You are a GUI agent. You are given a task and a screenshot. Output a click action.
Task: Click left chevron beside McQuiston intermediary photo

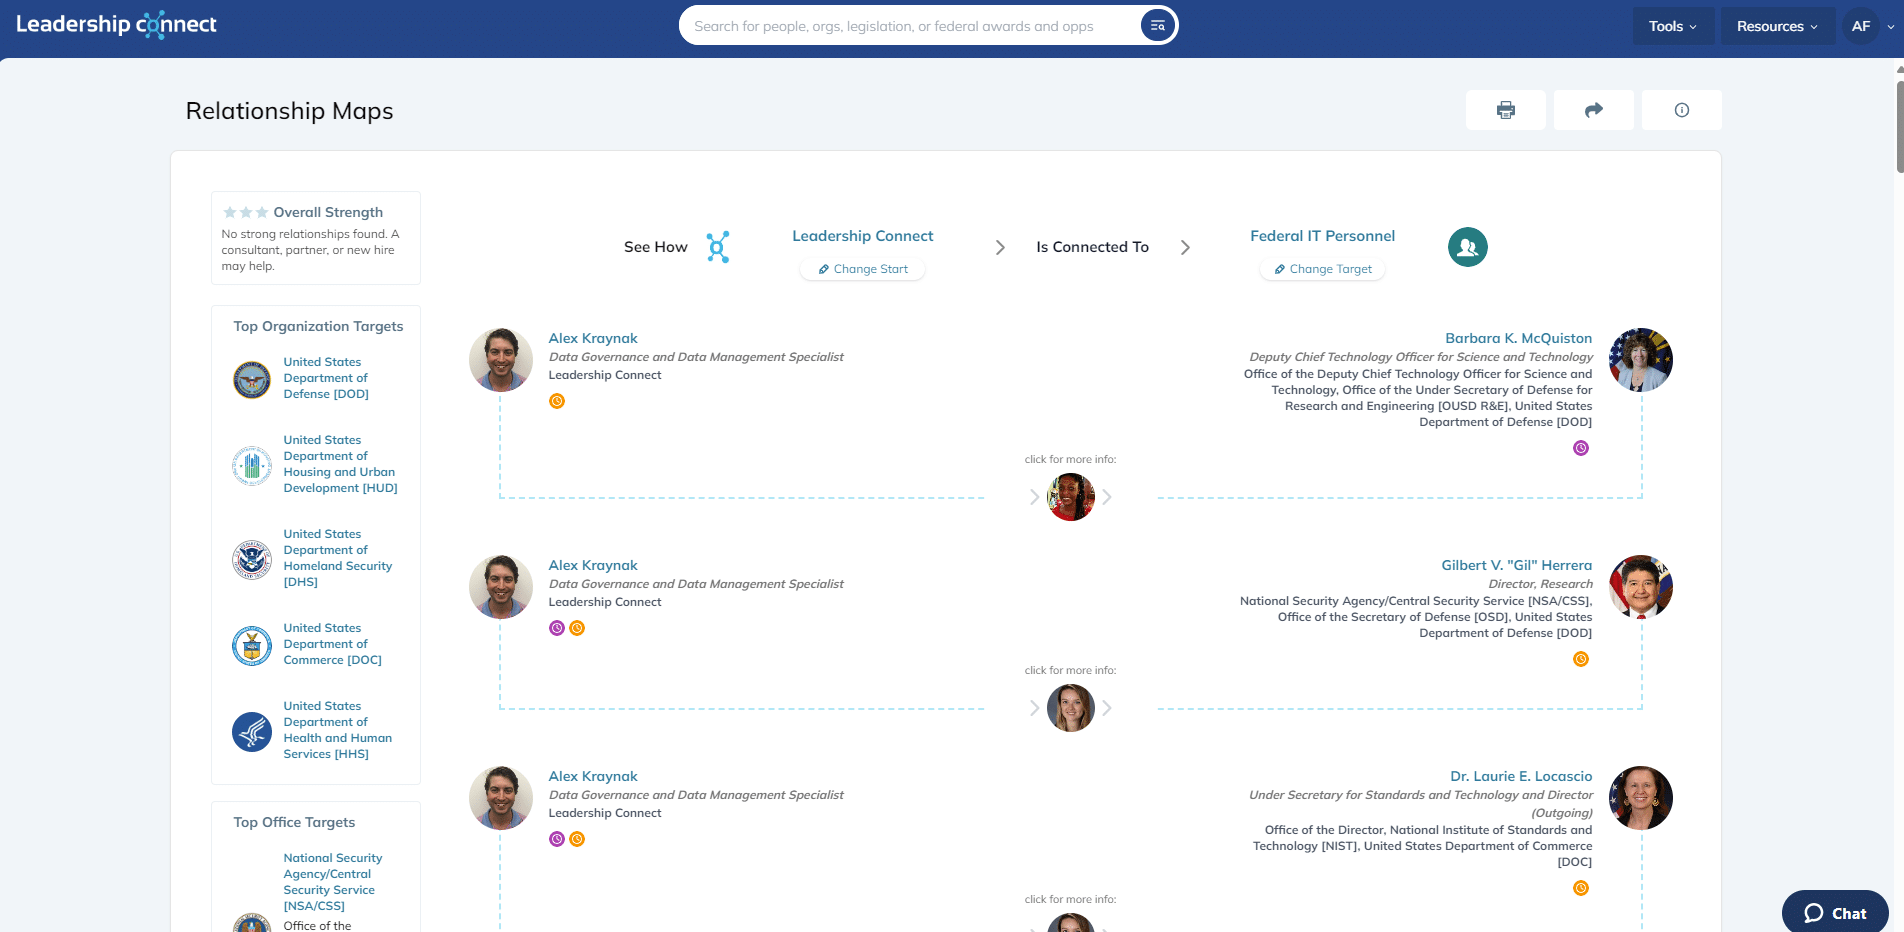click(1034, 497)
